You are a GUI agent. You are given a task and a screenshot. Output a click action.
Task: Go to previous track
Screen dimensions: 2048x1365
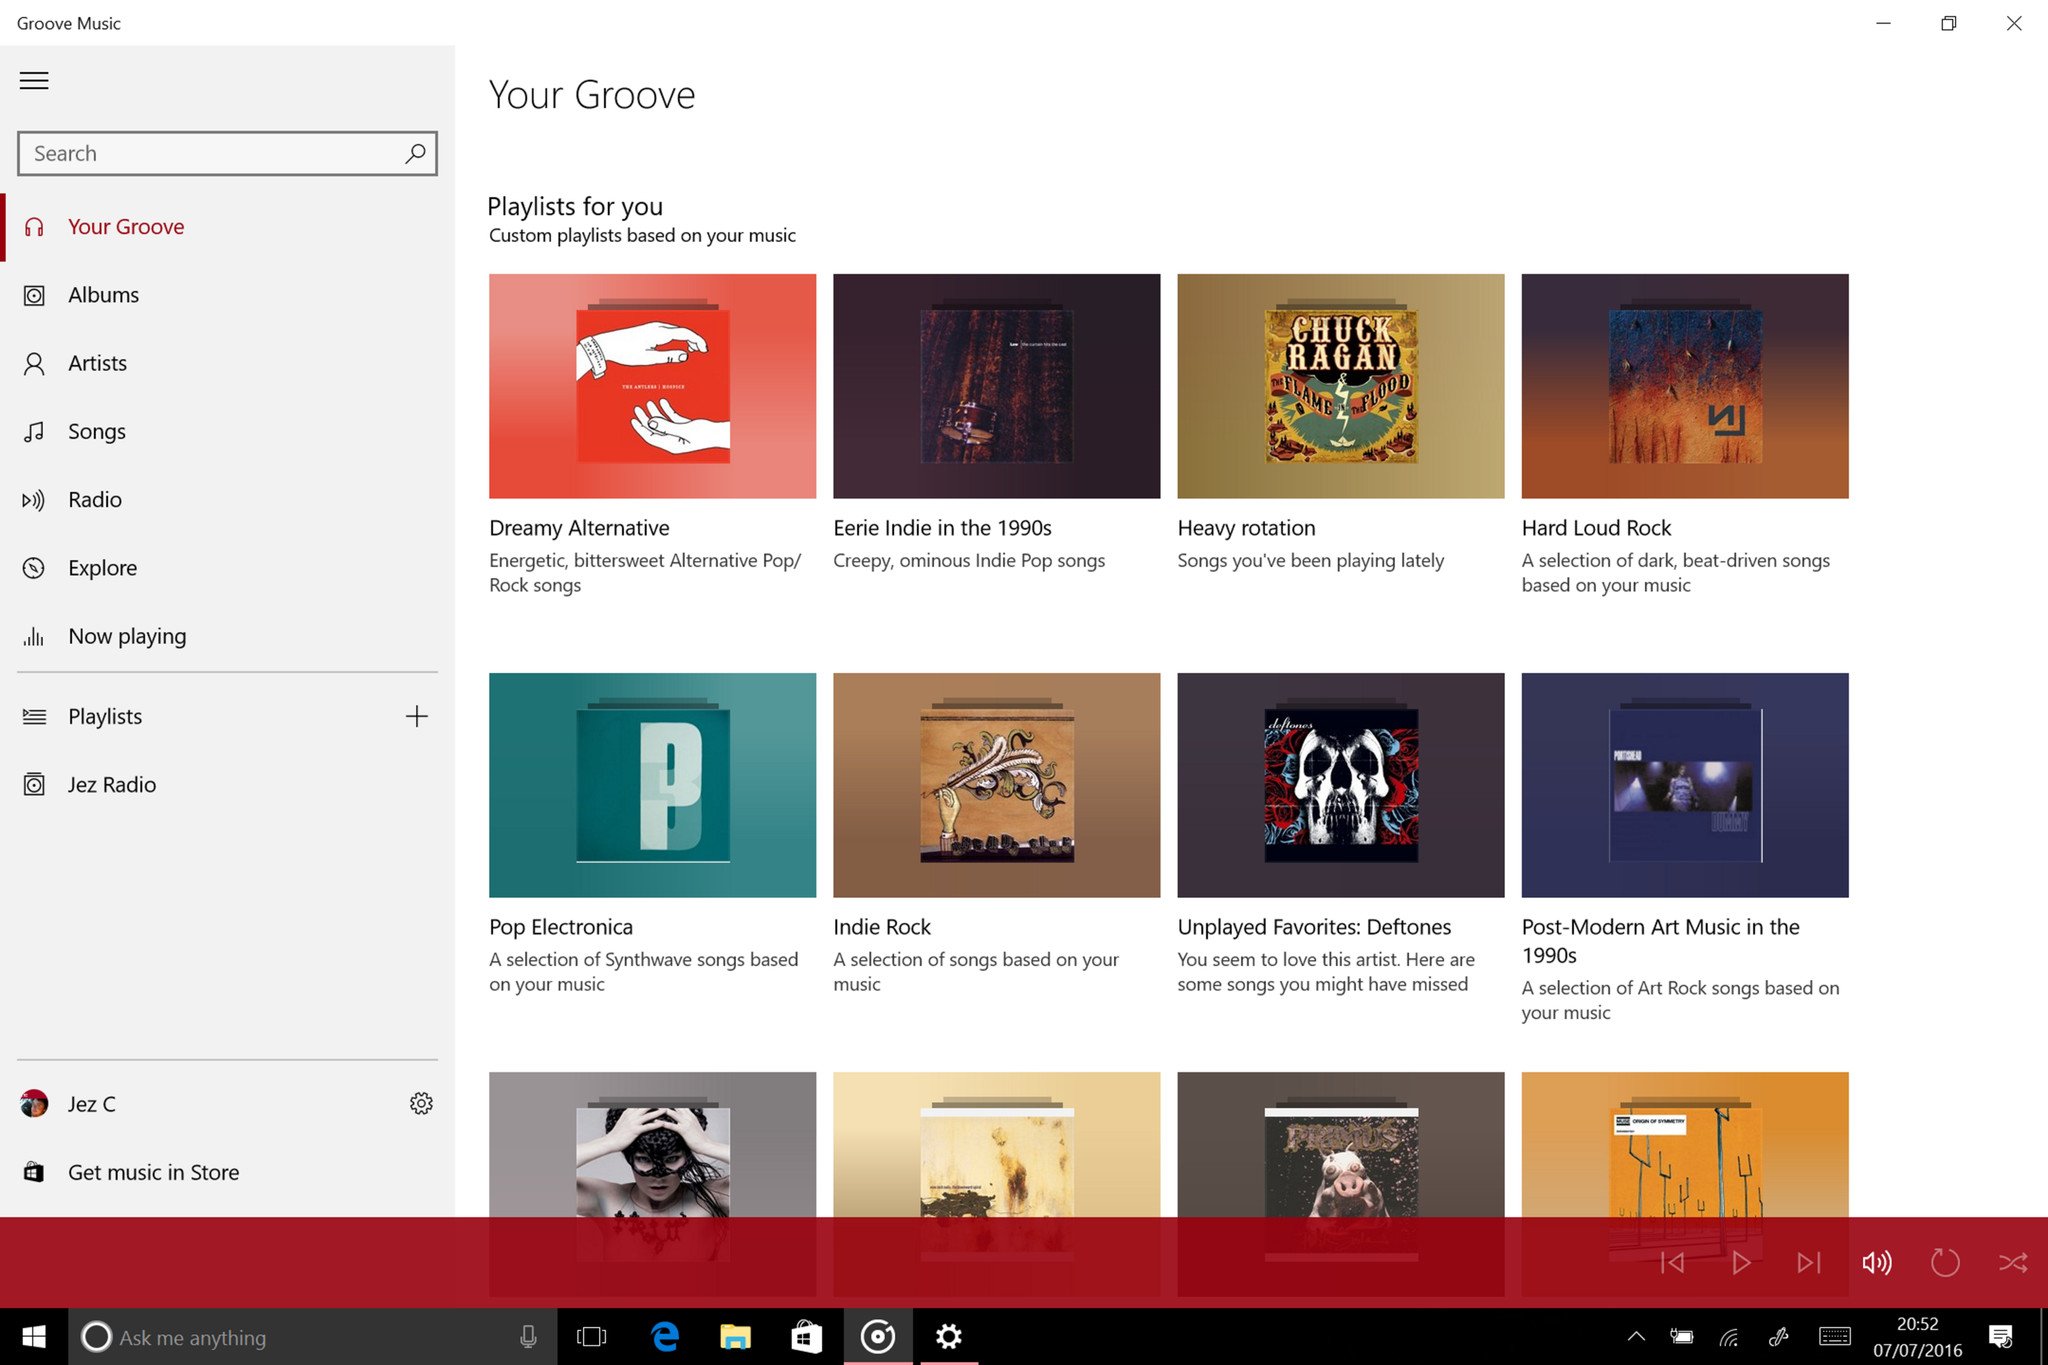[x=1672, y=1263]
